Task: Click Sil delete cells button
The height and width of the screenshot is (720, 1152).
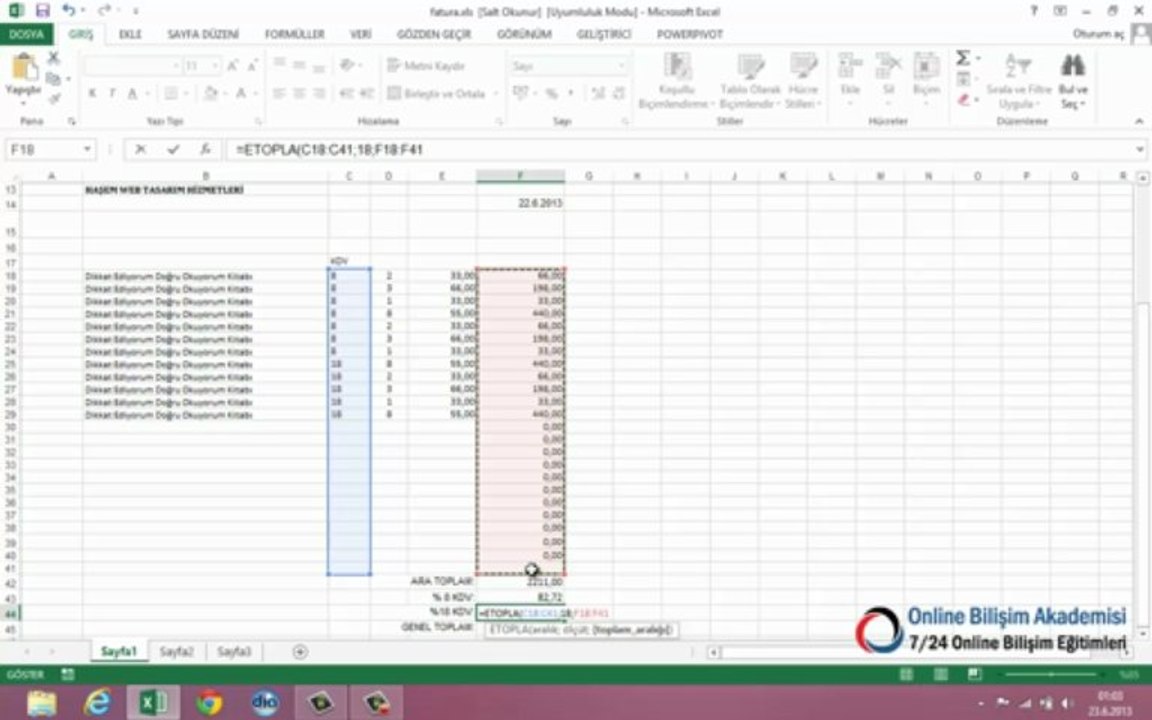Action: point(888,77)
